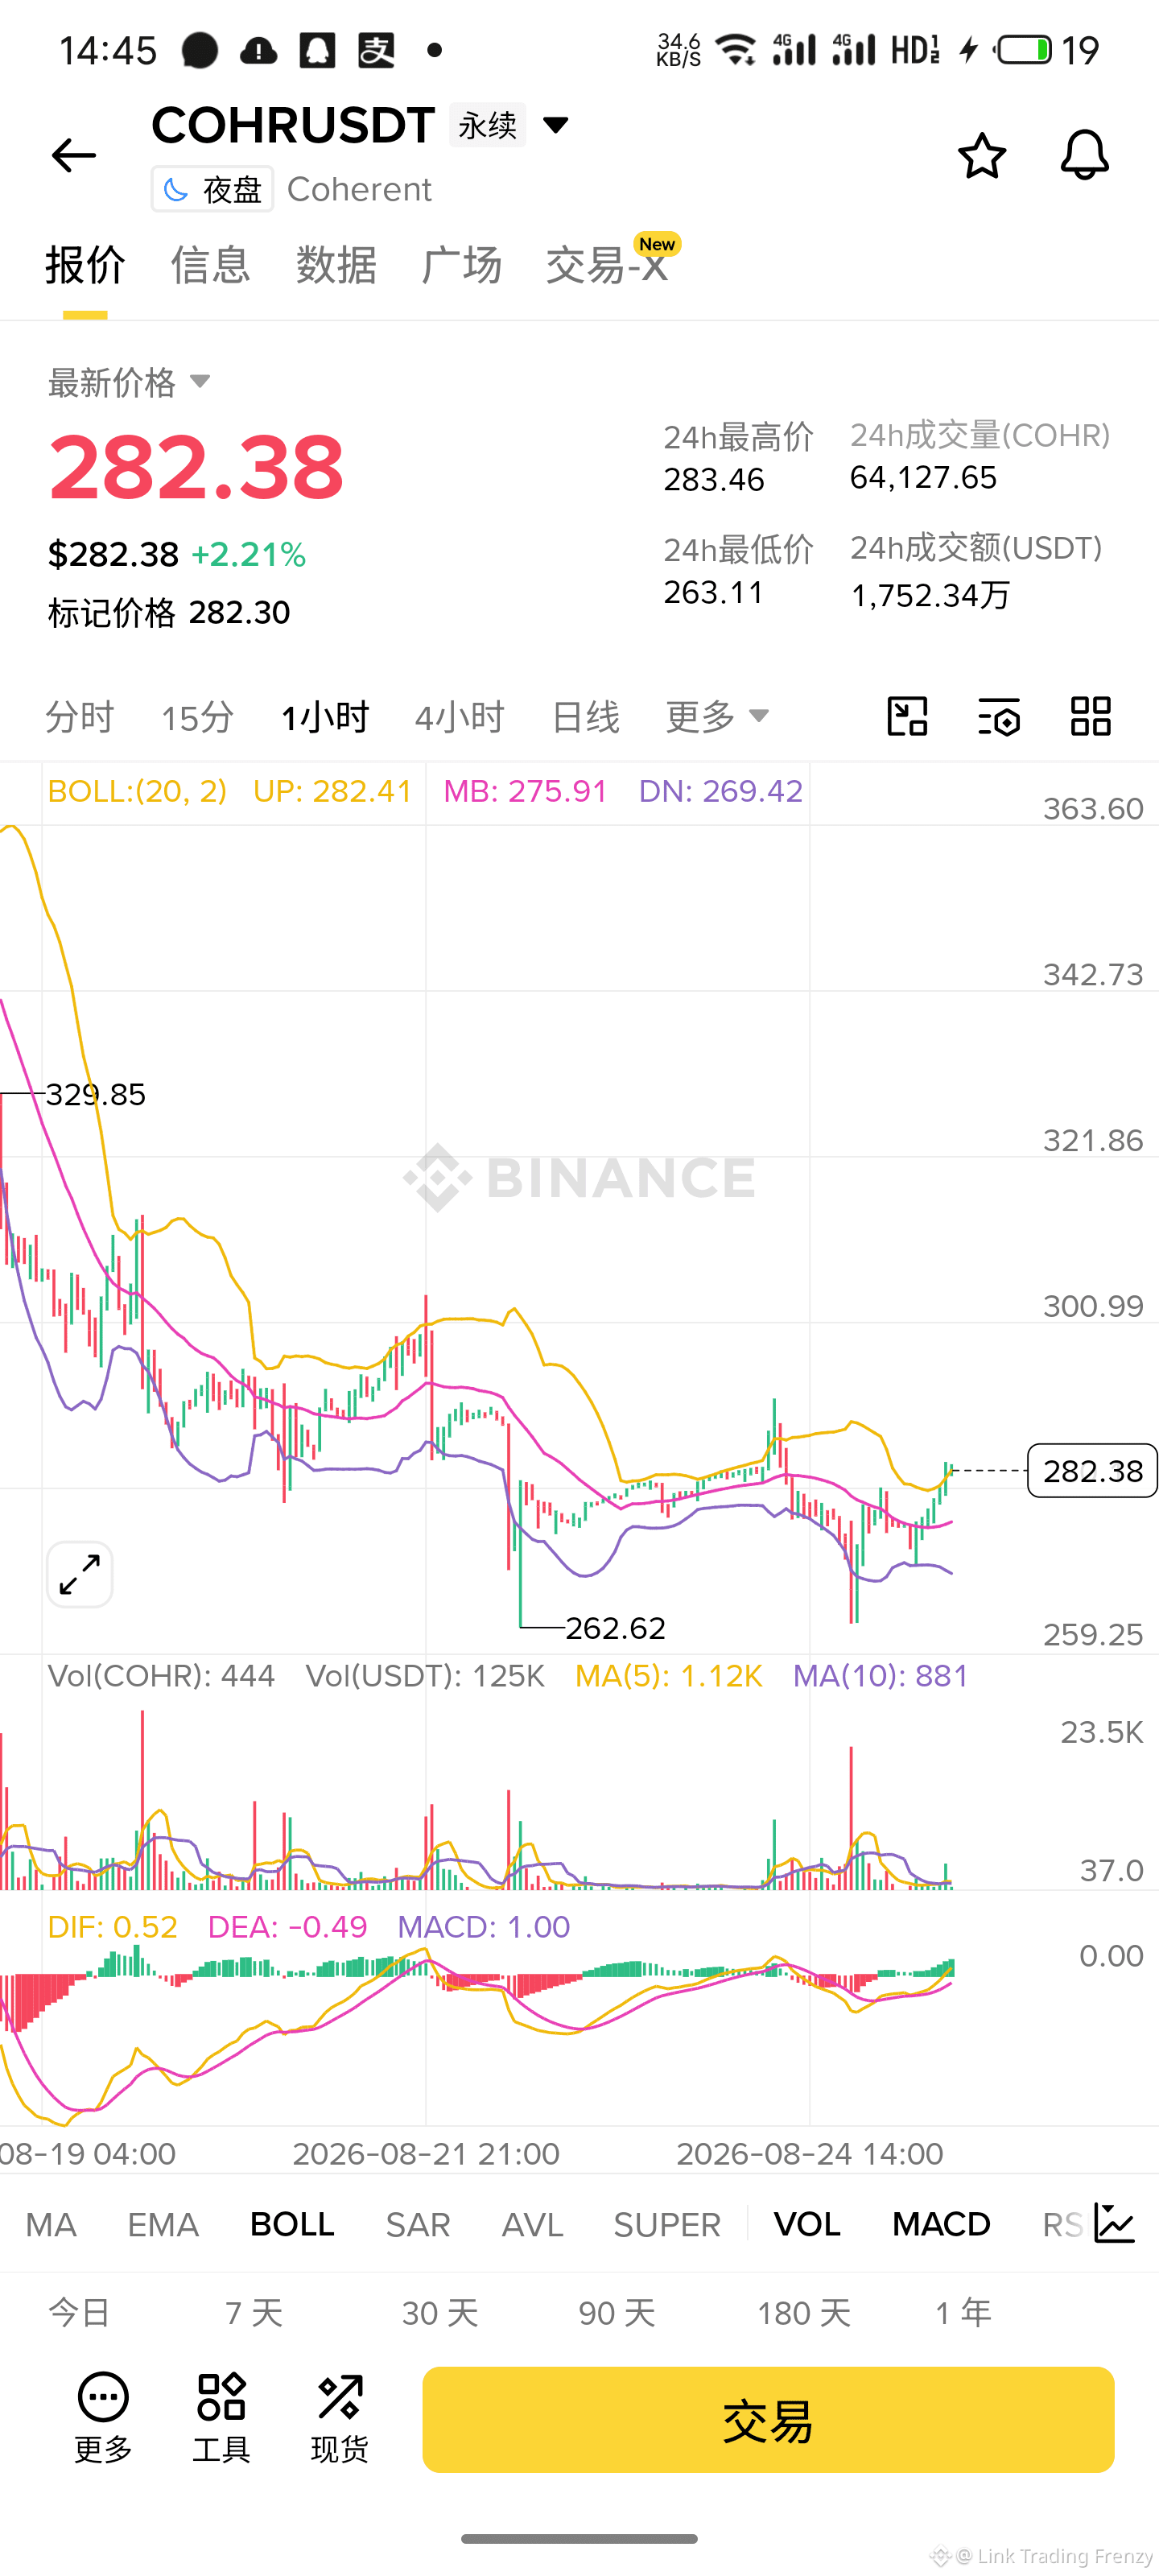This screenshot has height=2576, width=1159.
Task: Open the contract pair dropdown arrow
Action: click(x=556, y=125)
